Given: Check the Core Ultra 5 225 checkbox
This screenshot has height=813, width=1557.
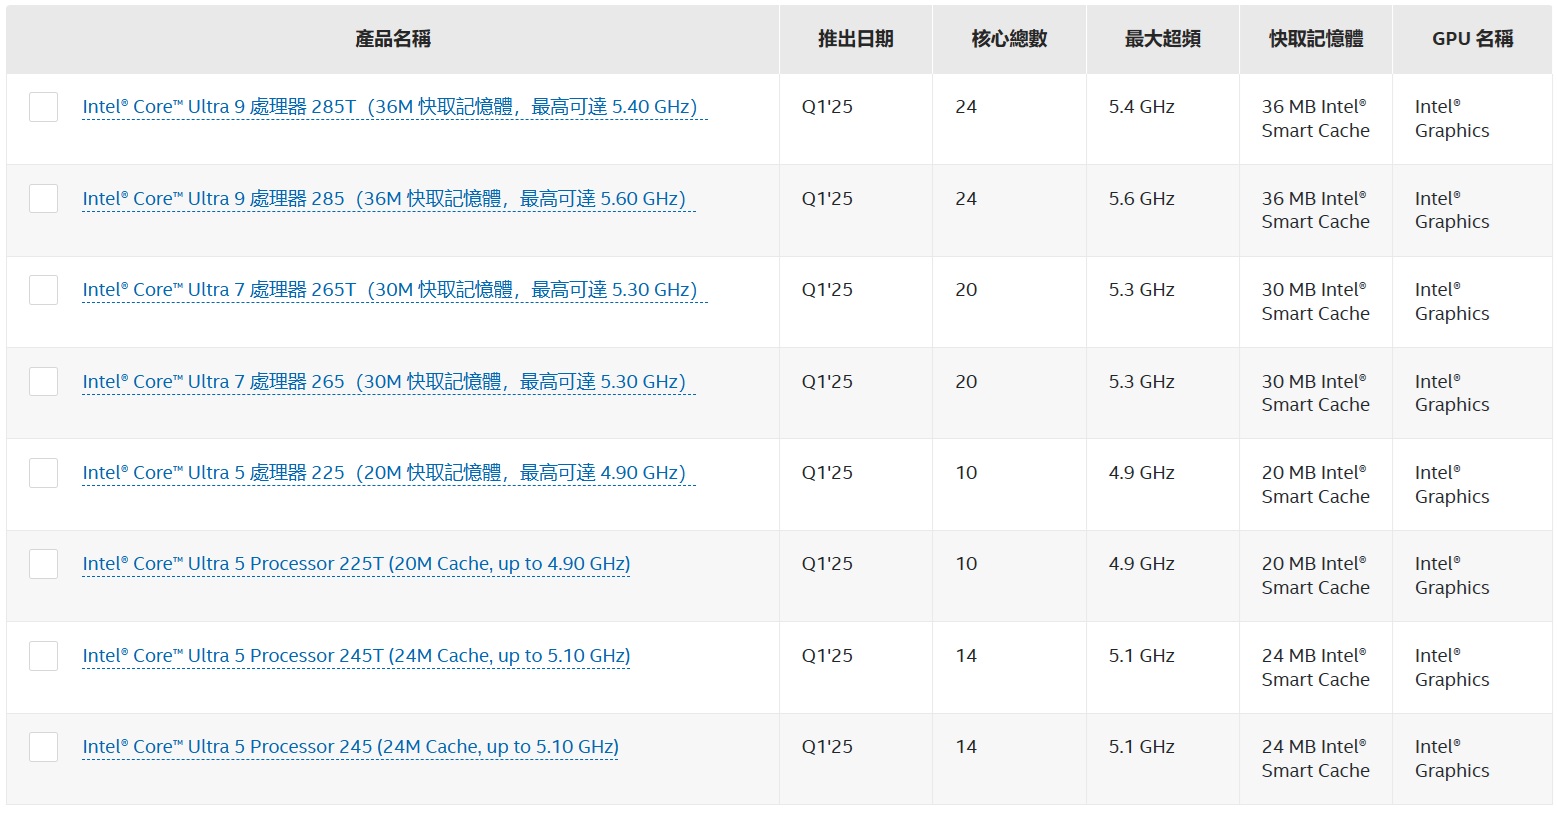Looking at the screenshot, I should [43, 473].
